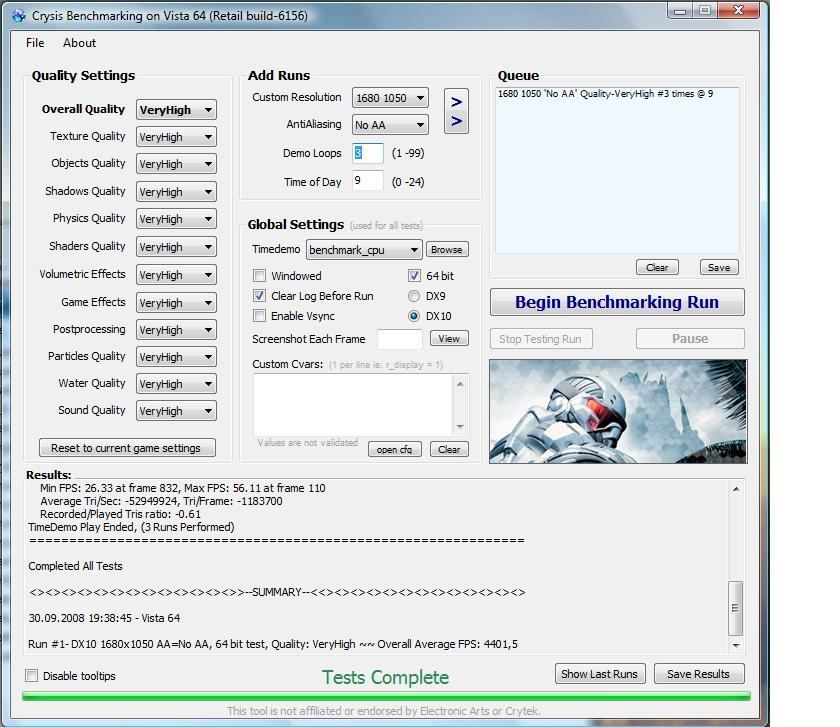Click Save Results button
The width and height of the screenshot is (840, 727).
[699, 674]
